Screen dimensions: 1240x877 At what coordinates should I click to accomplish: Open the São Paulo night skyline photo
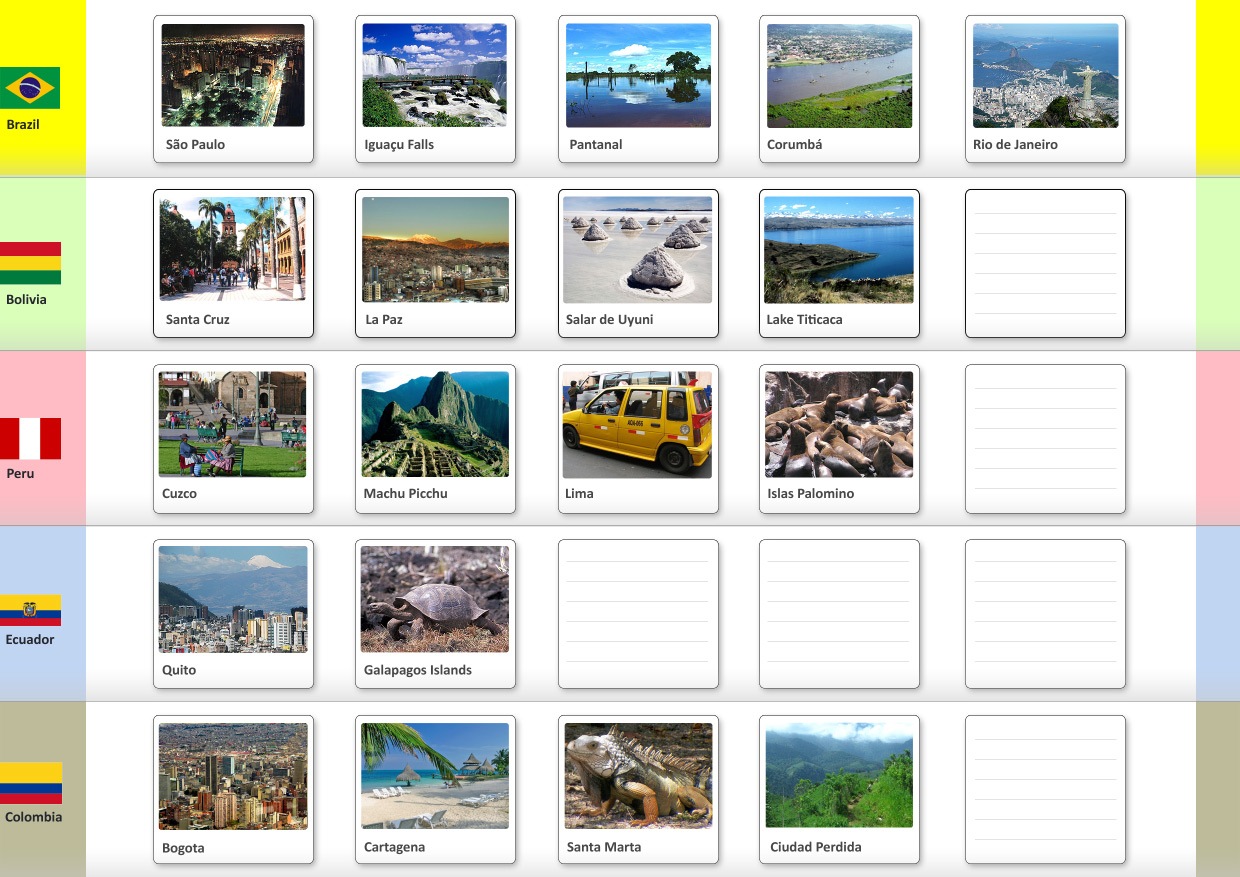233,75
